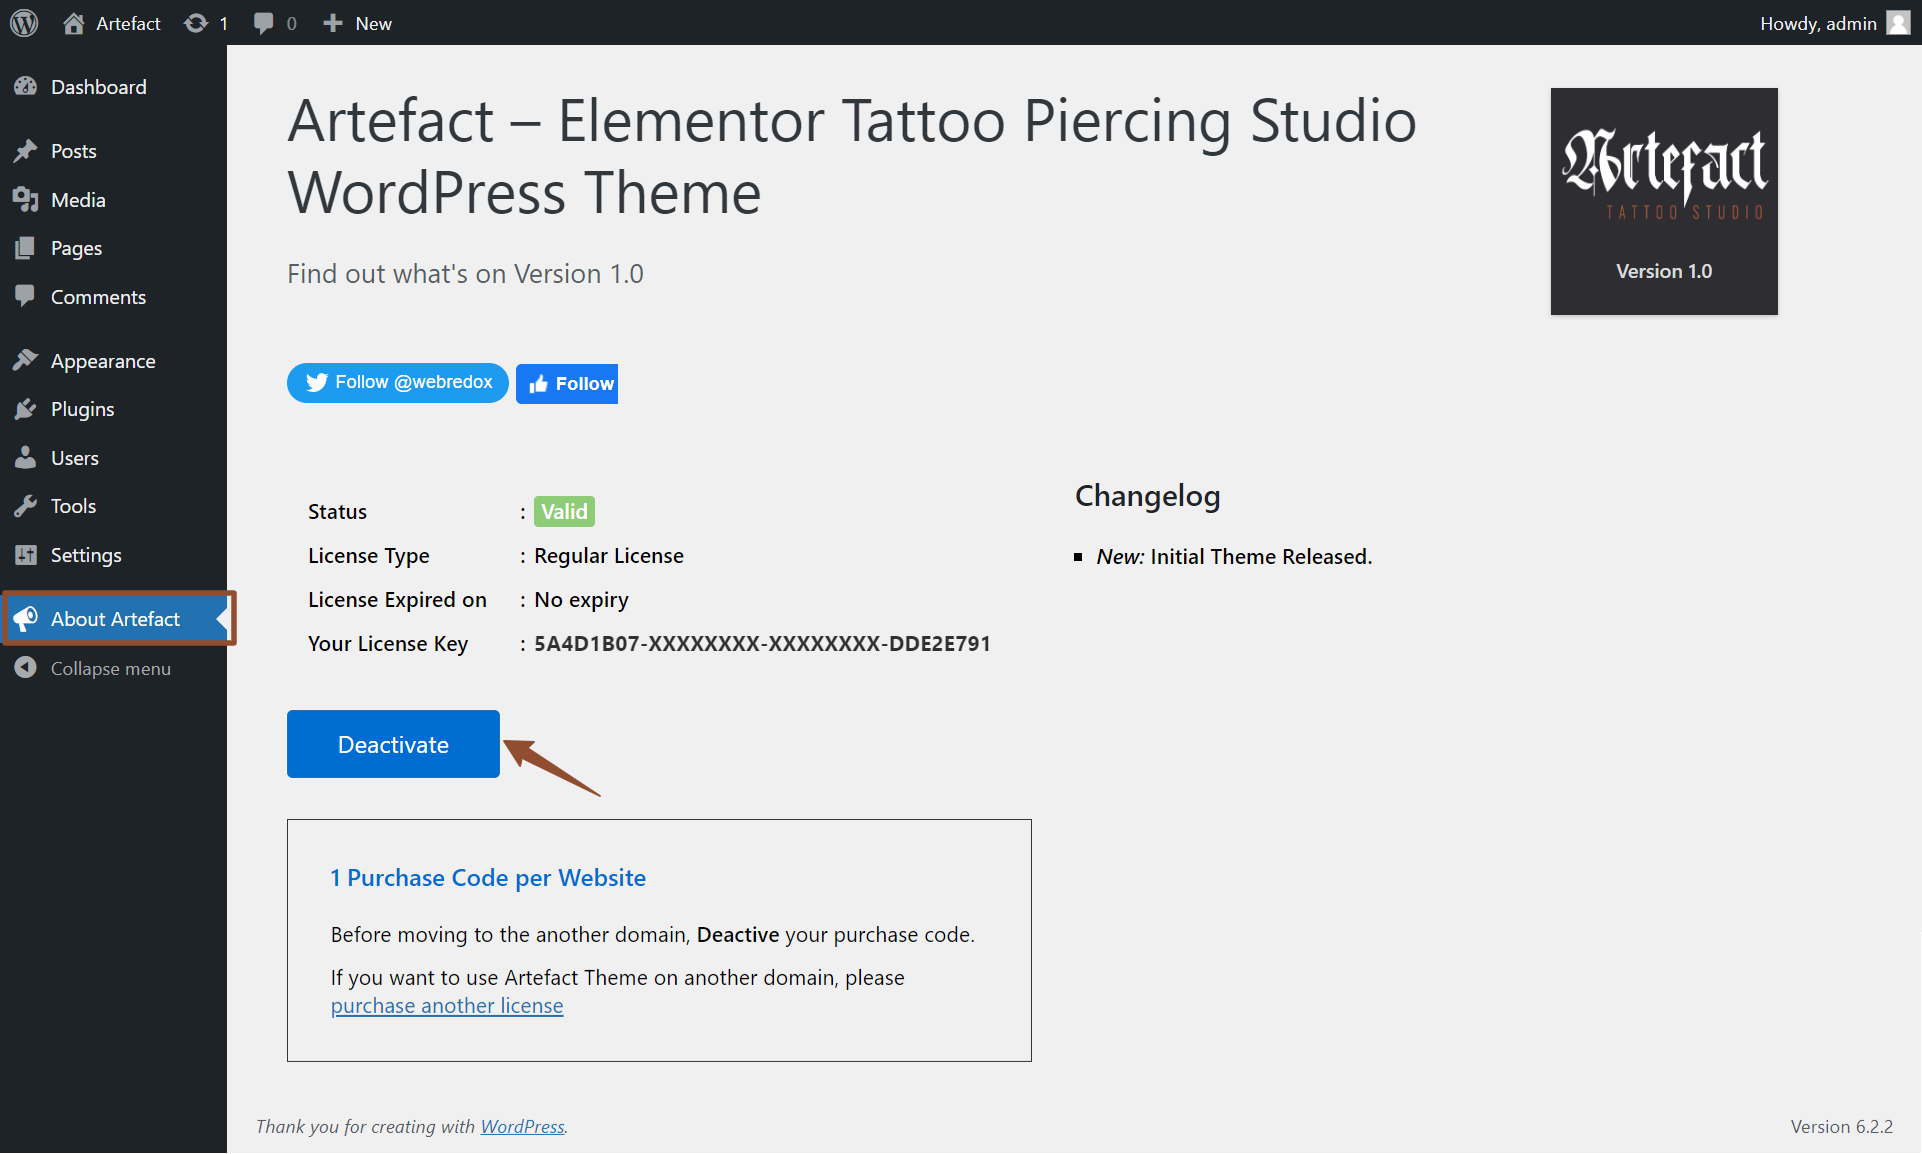This screenshot has height=1154, width=1922.
Task: Click the Tools menu icon
Action: [x=25, y=505]
